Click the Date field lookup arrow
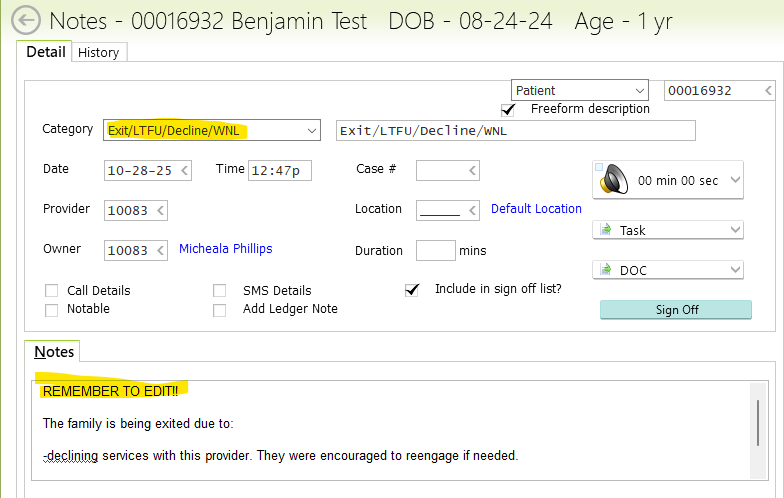 [184, 170]
